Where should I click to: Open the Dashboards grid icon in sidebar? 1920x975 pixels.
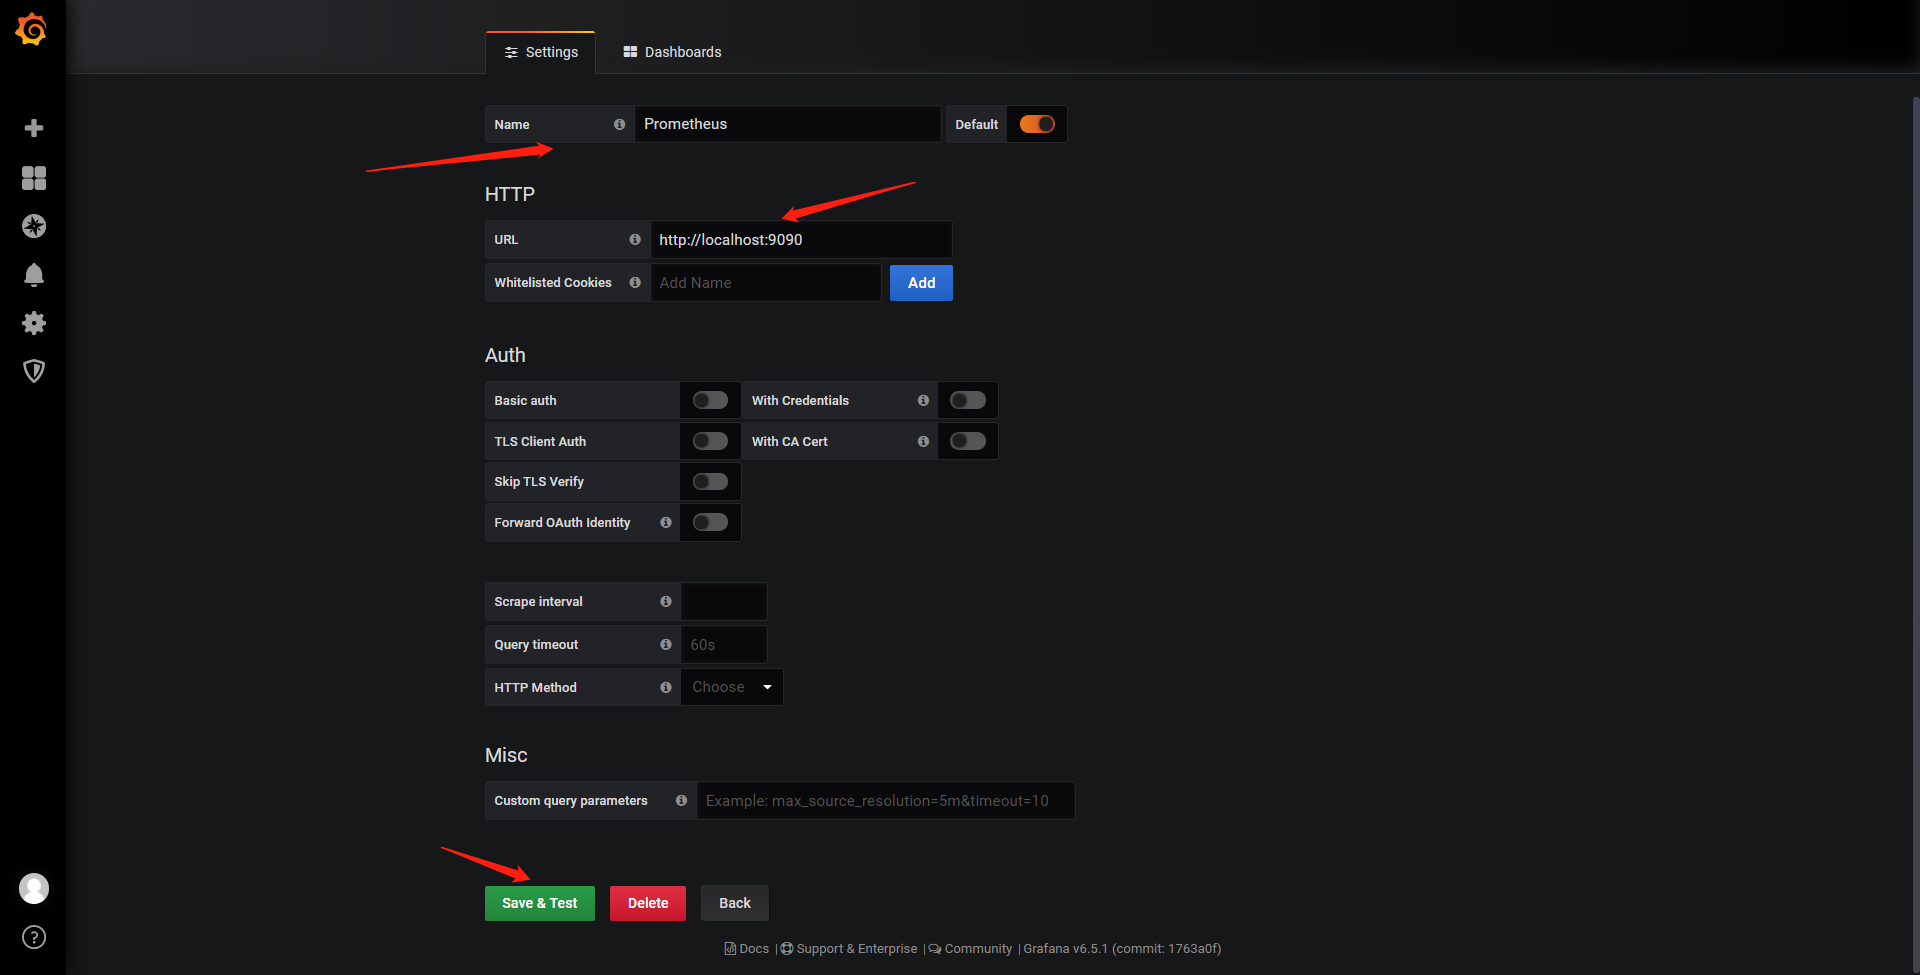tap(34, 178)
